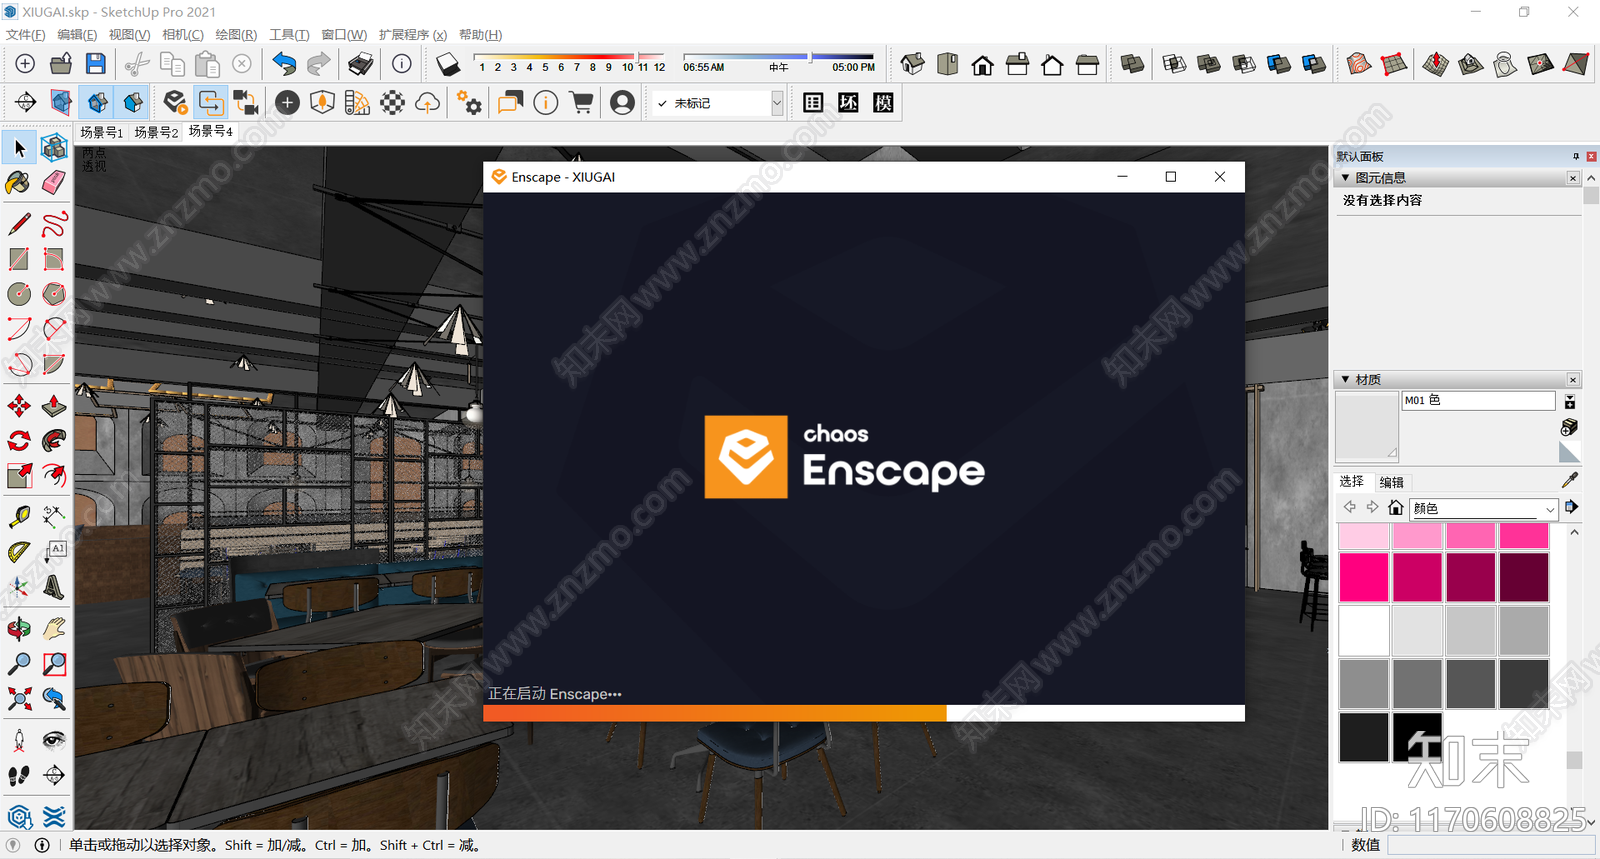The height and width of the screenshot is (859, 1600).
Task: Open the 相机(C) menu
Action: coord(183,34)
